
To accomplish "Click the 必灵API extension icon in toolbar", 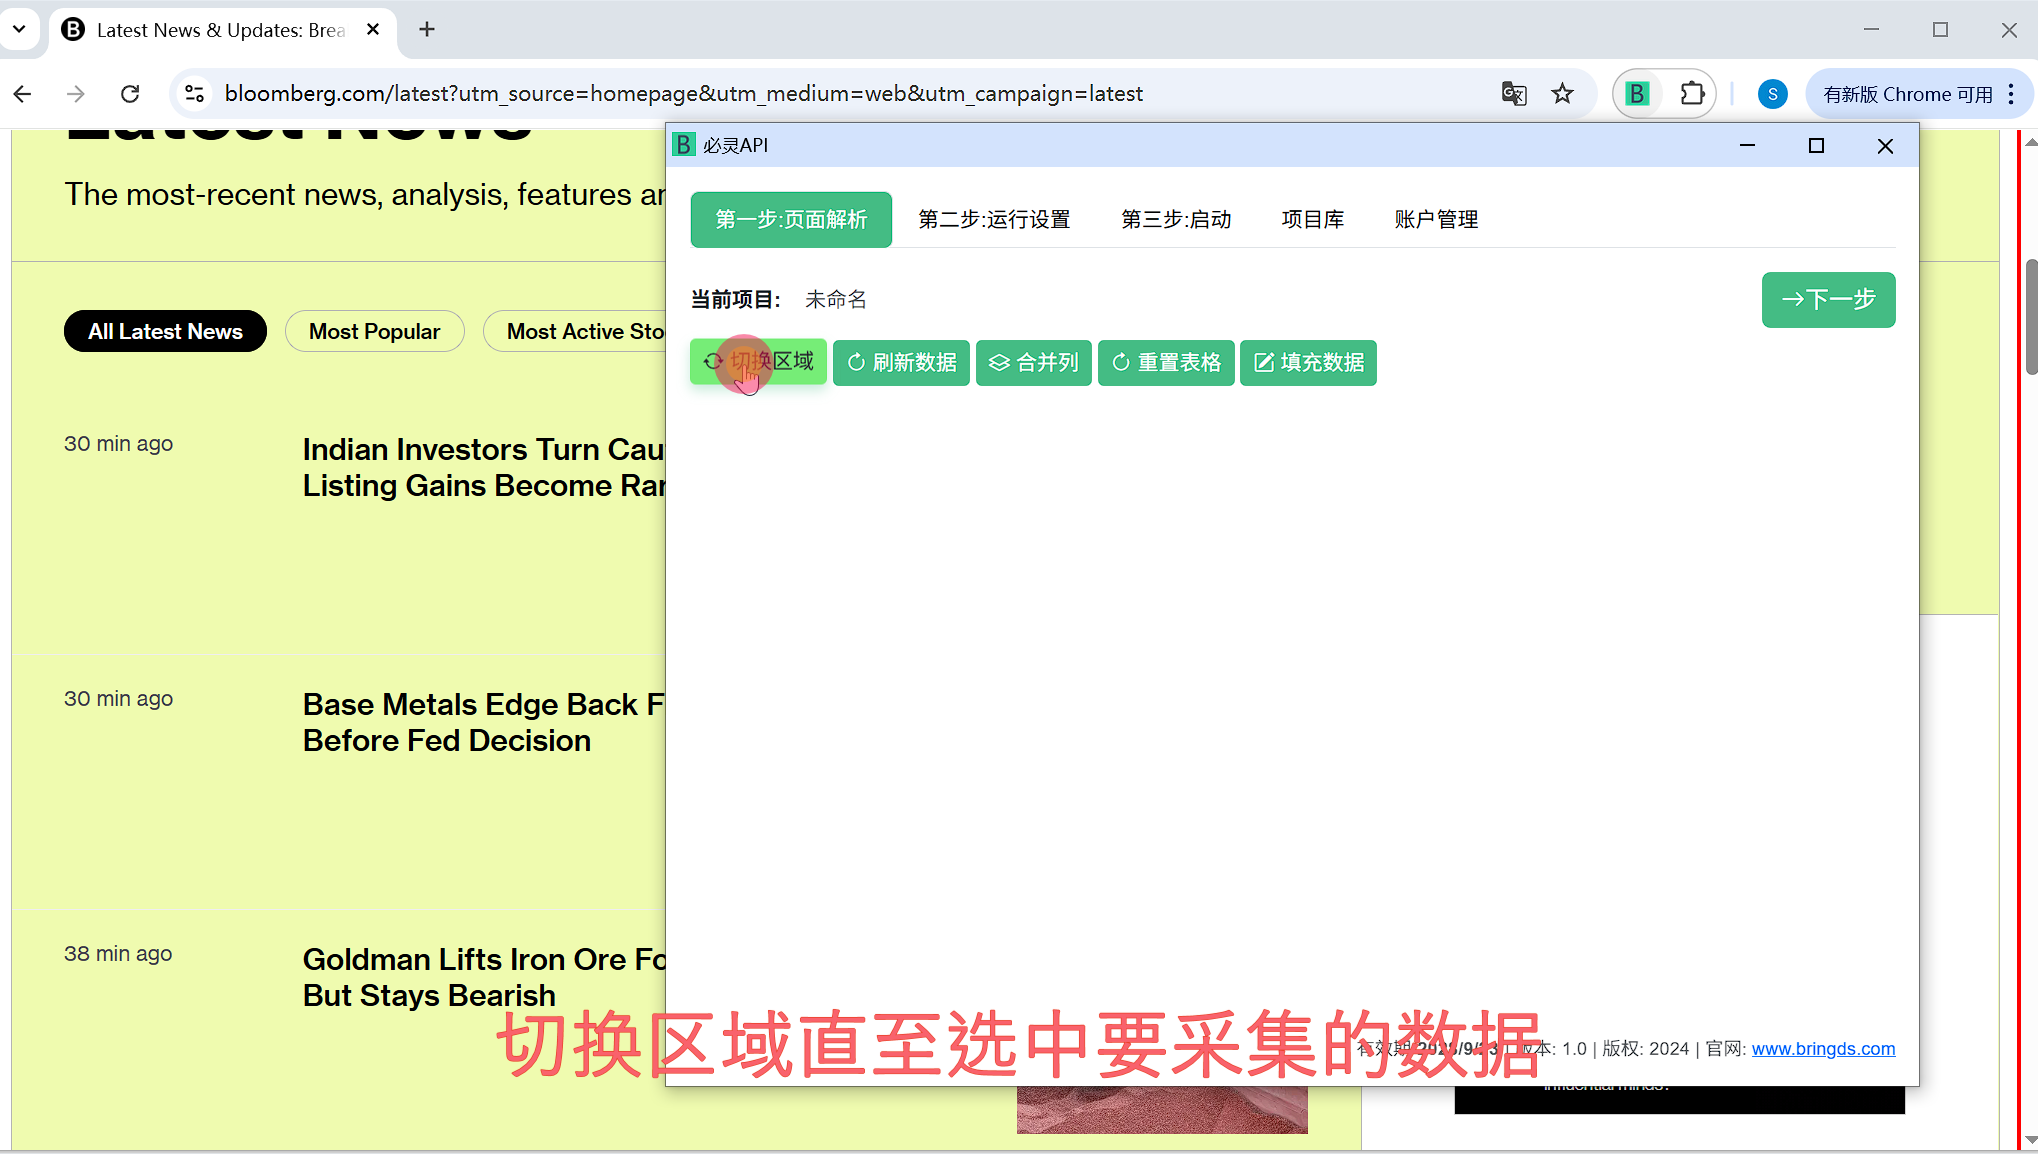I will (x=1637, y=94).
